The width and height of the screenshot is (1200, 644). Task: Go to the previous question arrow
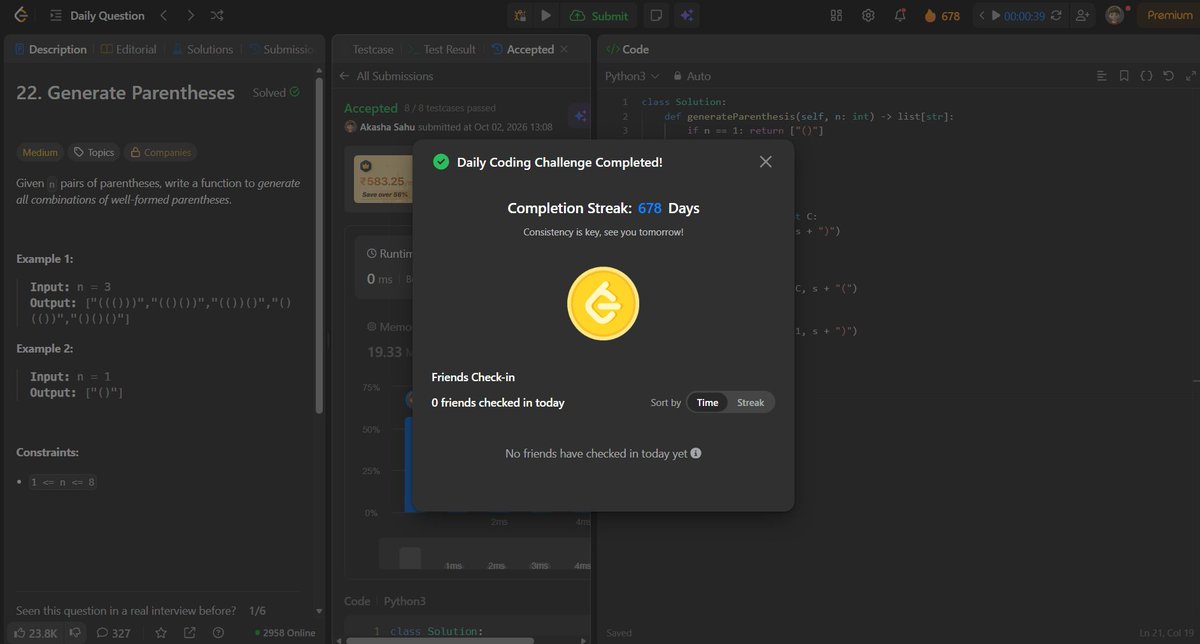pos(164,16)
